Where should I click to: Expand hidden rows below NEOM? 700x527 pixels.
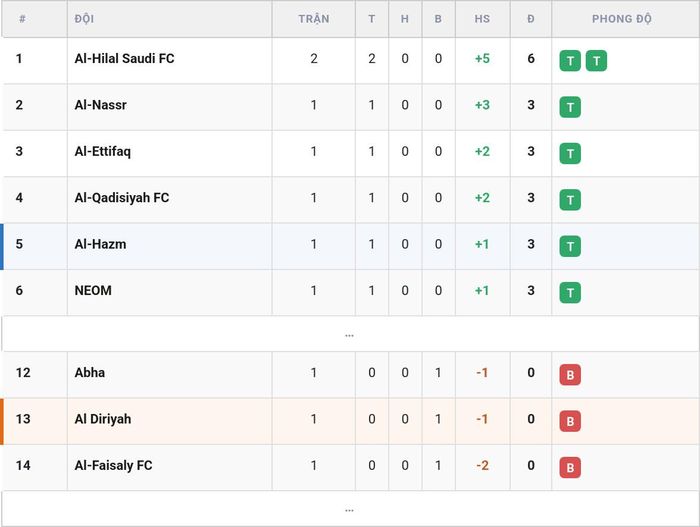[x=350, y=334]
